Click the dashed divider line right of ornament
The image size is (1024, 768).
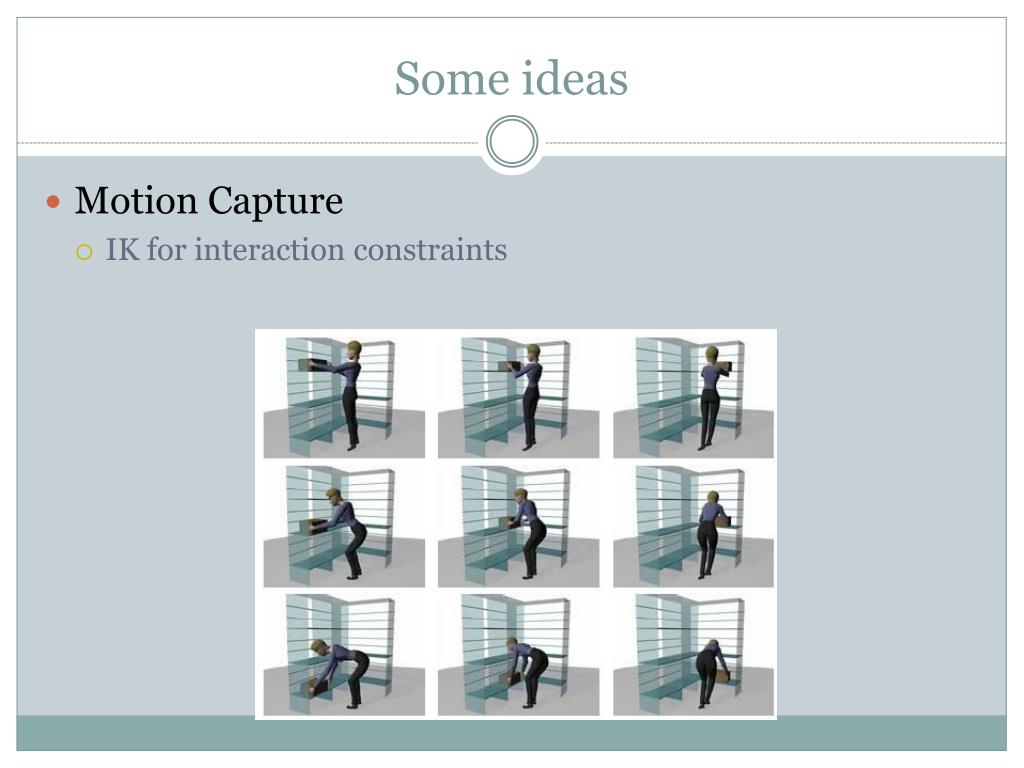click(x=776, y=142)
